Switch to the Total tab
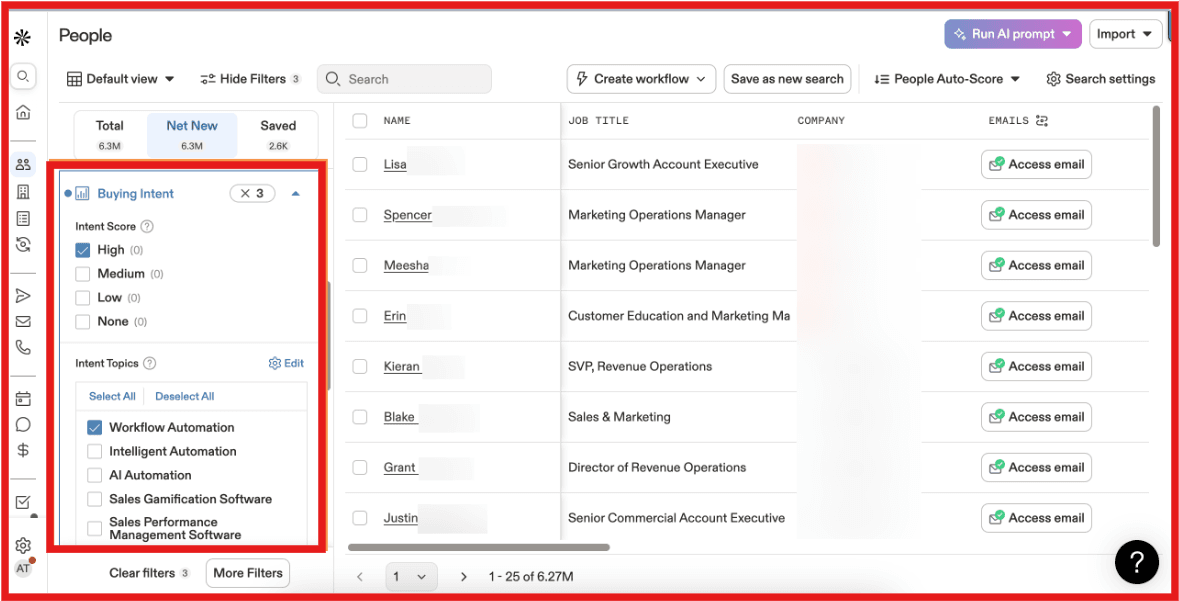This screenshot has height=601, width=1179. tap(110, 135)
